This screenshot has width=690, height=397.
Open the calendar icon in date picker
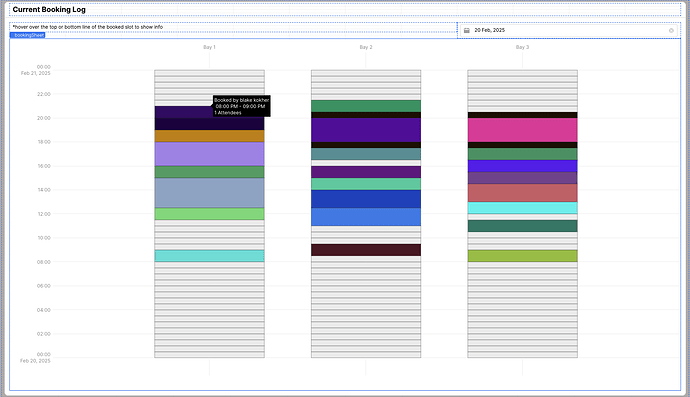click(467, 30)
